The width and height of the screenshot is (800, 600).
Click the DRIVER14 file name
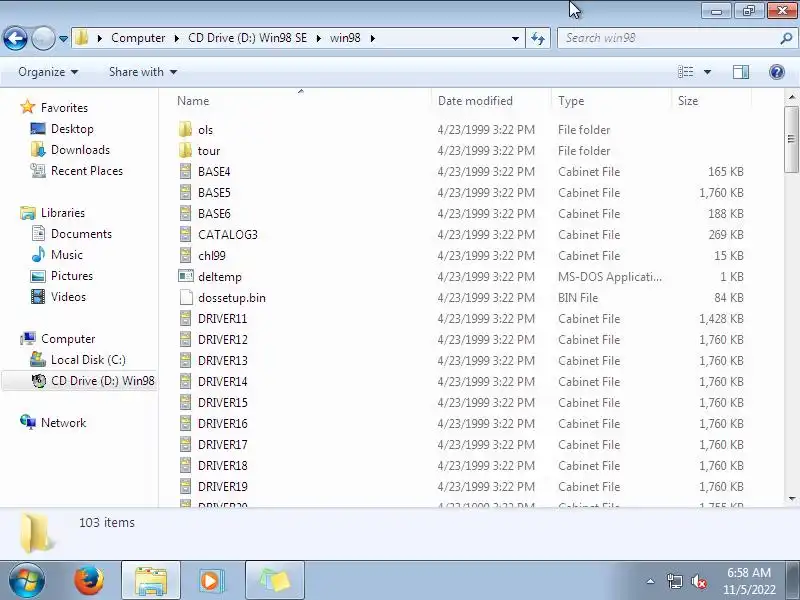222,382
